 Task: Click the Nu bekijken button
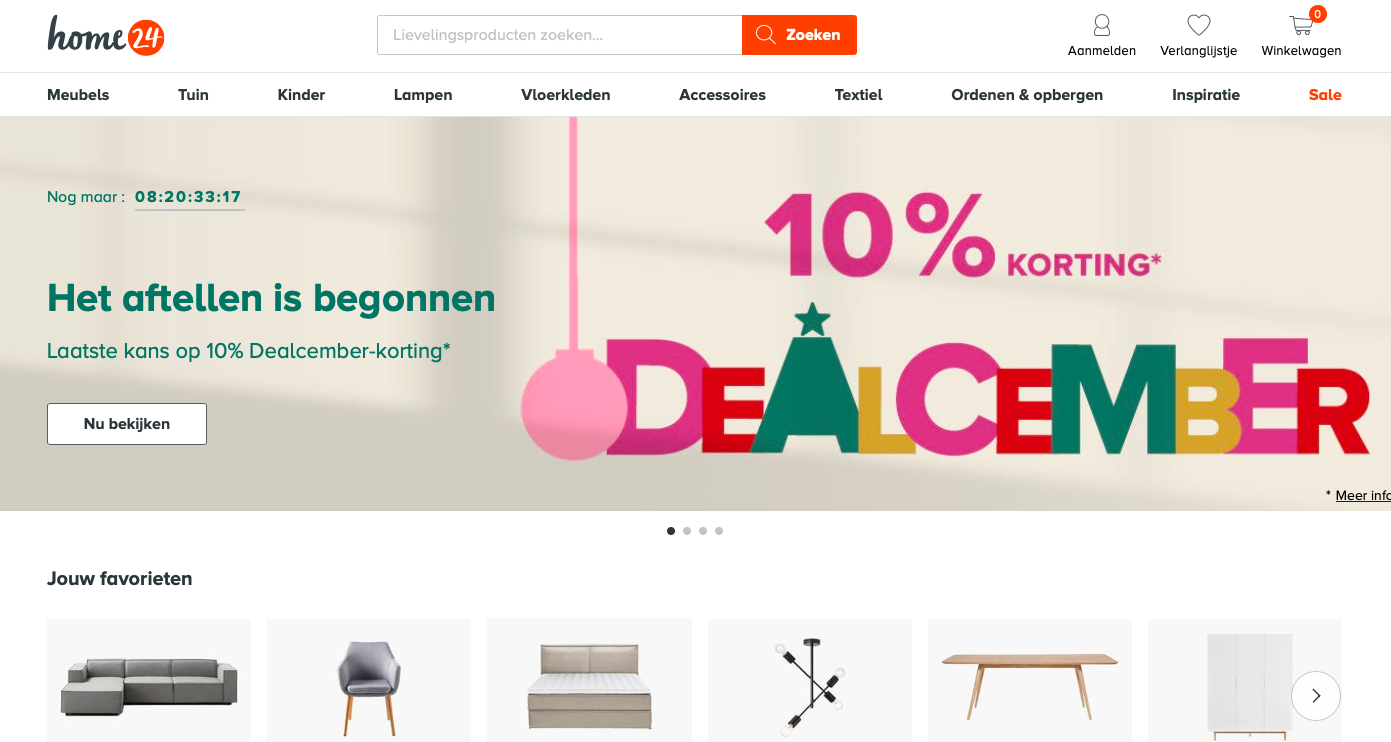click(127, 424)
